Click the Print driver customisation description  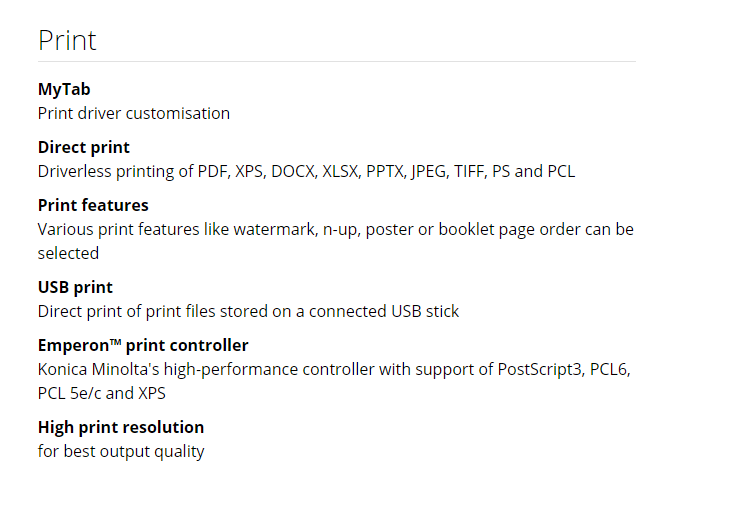pyautogui.click(x=134, y=113)
